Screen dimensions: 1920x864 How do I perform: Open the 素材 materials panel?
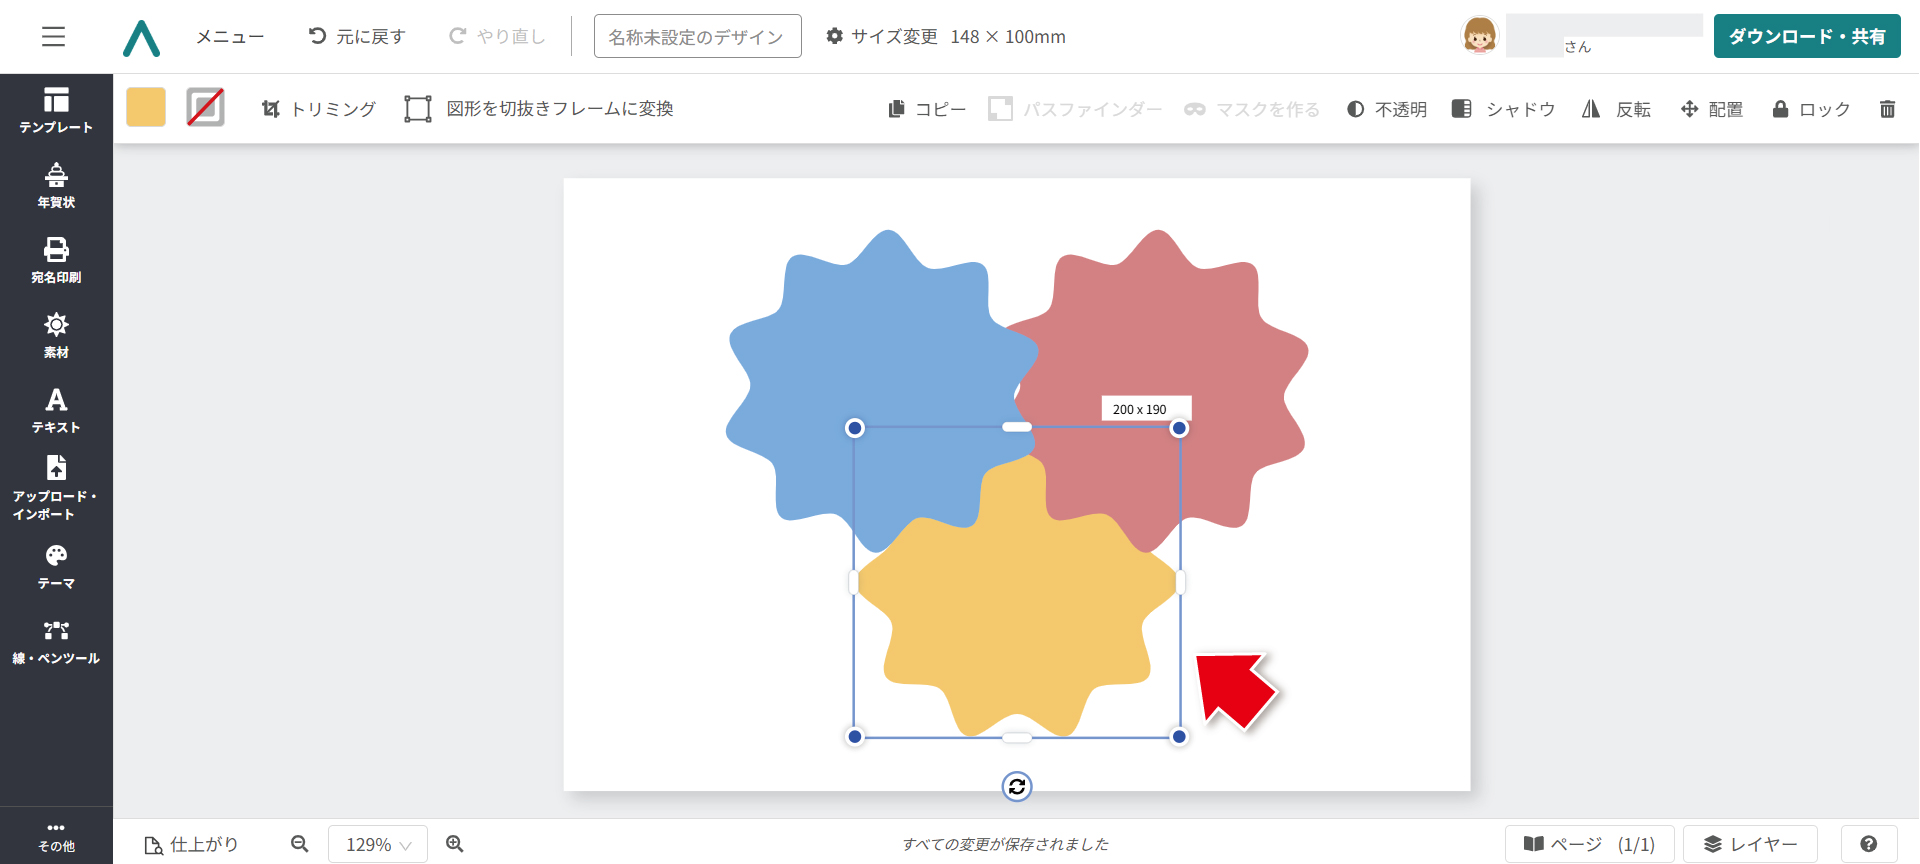(56, 335)
